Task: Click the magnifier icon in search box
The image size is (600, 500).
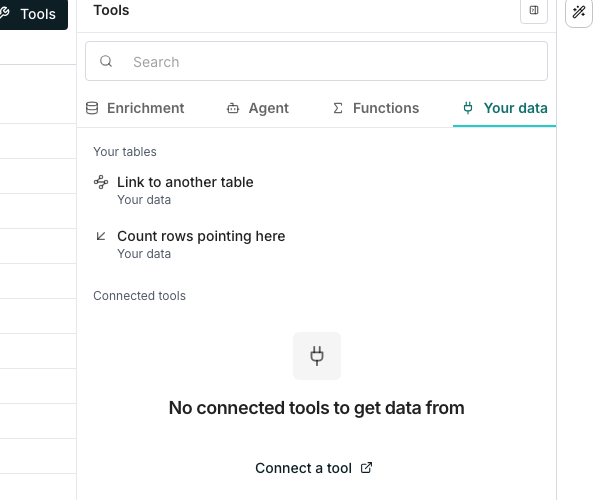Action: tap(106, 61)
